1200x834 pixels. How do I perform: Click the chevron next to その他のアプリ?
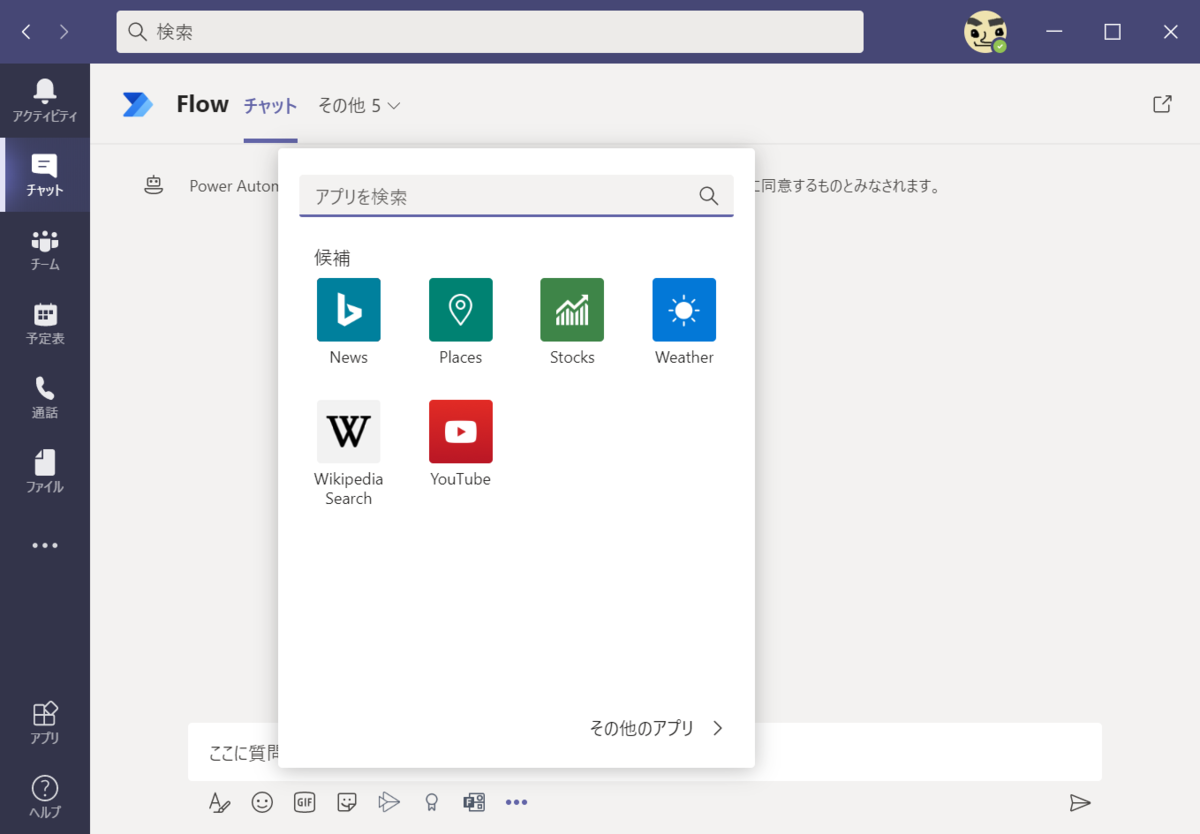point(717,728)
